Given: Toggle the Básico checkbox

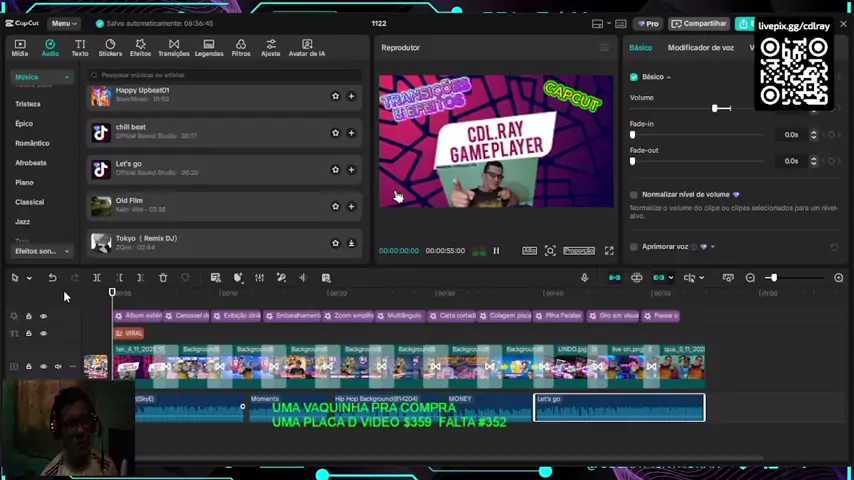Looking at the screenshot, I should coord(634,77).
